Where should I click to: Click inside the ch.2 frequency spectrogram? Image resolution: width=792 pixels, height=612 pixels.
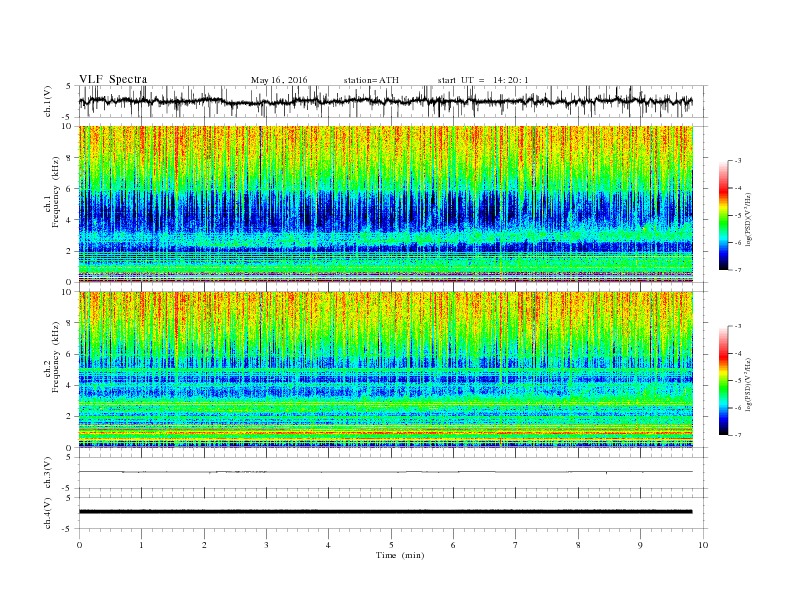(x=385, y=370)
